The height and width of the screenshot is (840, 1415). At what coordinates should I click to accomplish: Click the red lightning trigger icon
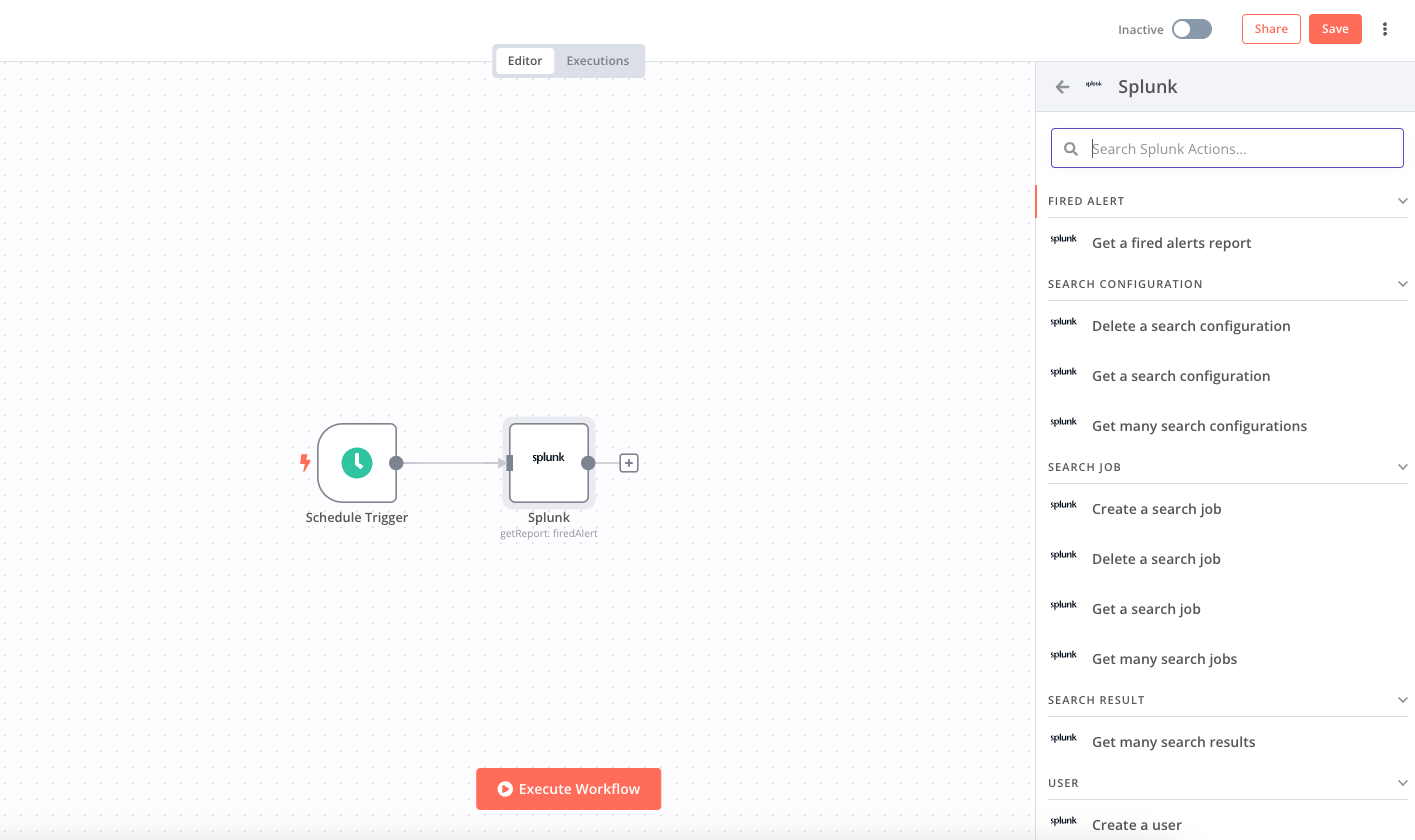[306, 463]
